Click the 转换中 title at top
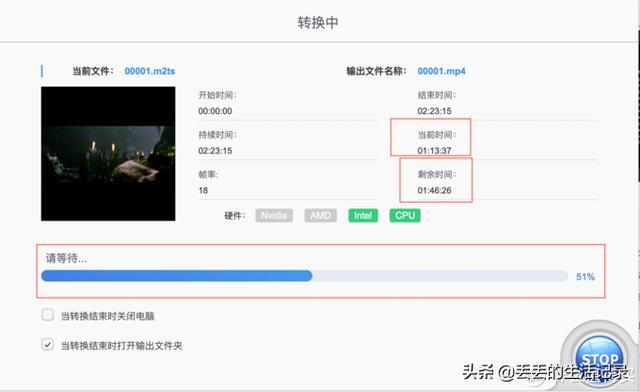 (318, 22)
